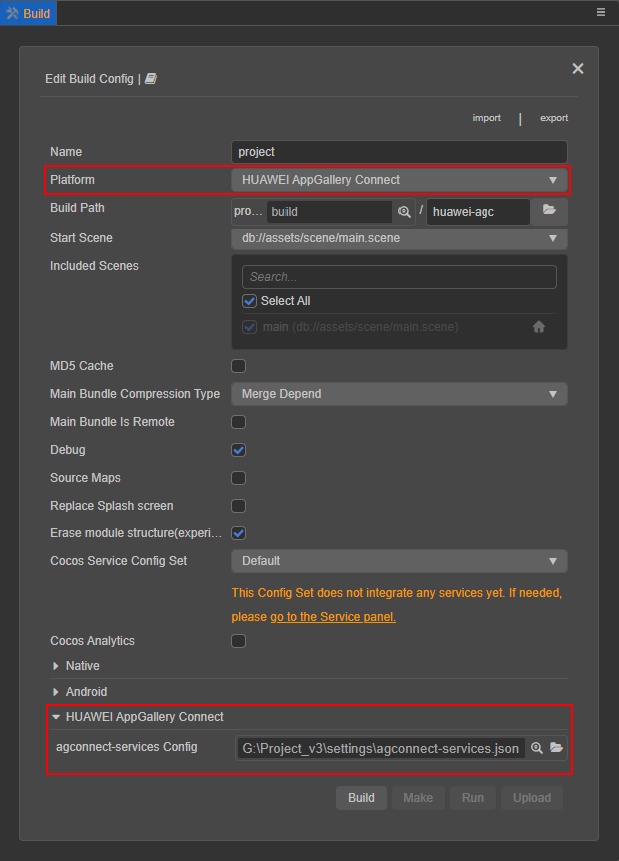Expand the Android section
The height and width of the screenshot is (861, 619).
click(55, 692)
